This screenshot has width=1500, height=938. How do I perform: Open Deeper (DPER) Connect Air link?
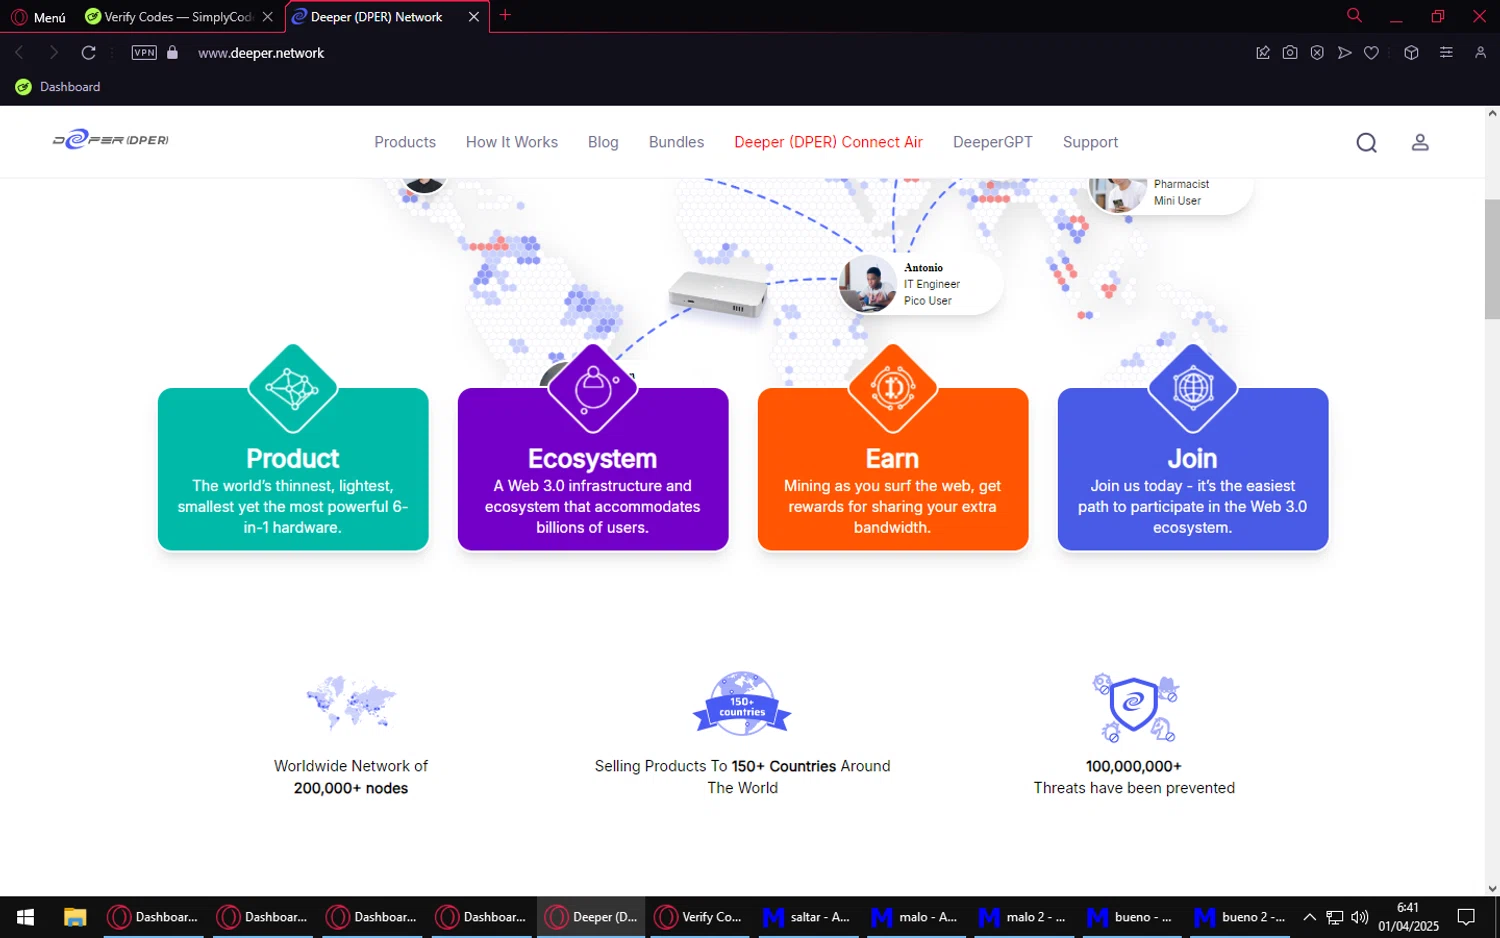point(828,142)
